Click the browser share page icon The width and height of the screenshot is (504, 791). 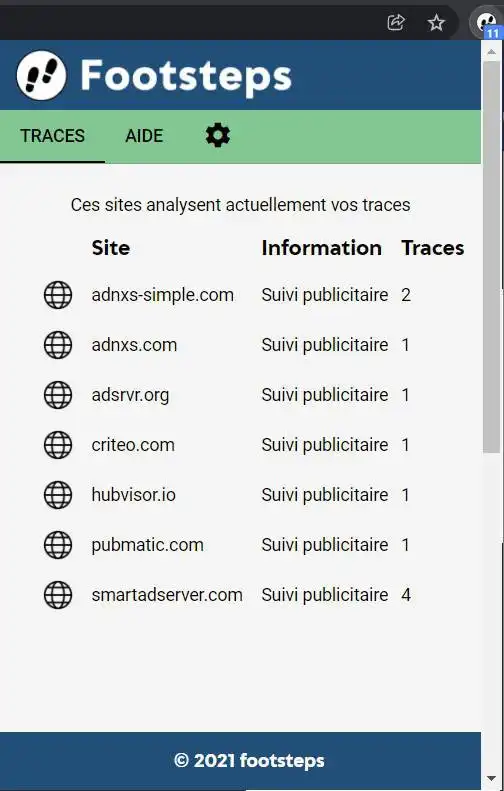click(x=396, y=22)
